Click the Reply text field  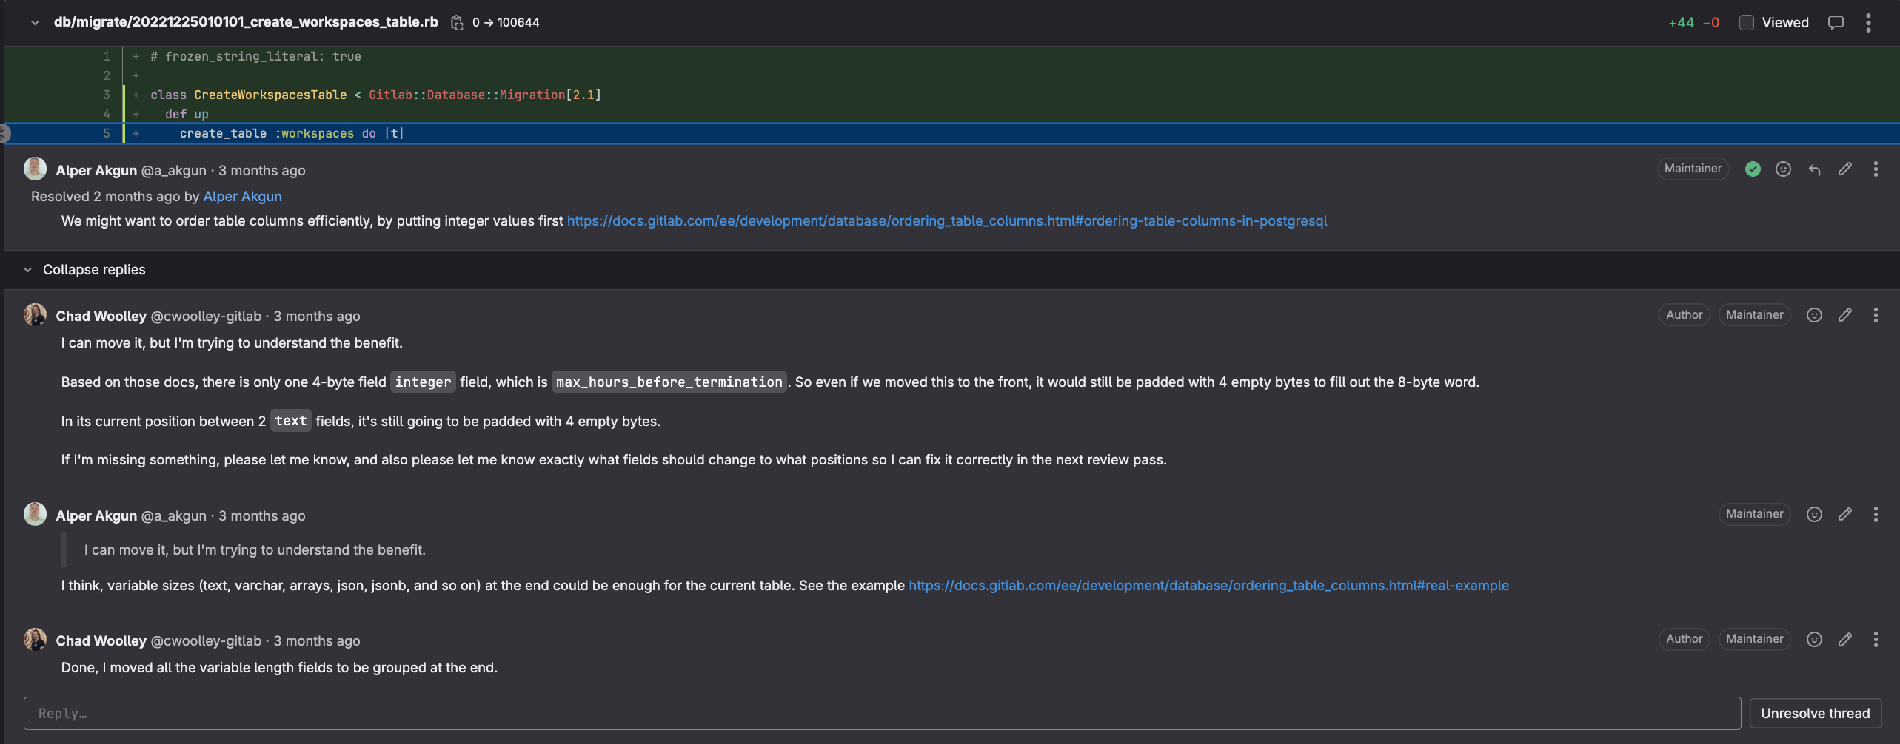click(880, 713)
